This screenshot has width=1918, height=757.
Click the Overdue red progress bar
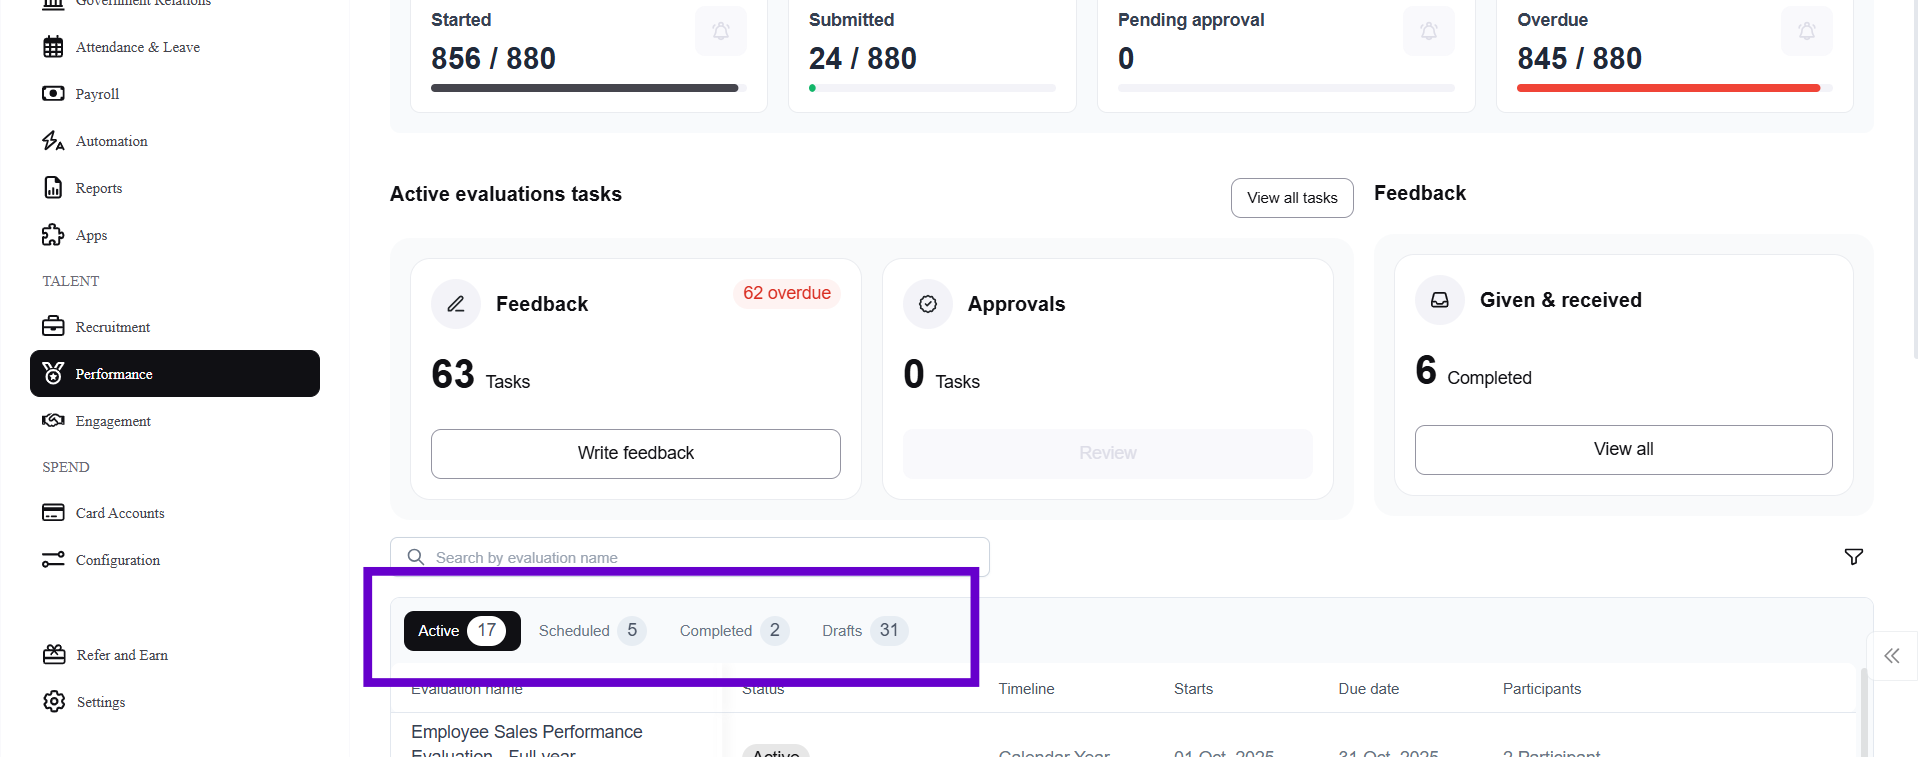click(1667, 88)
